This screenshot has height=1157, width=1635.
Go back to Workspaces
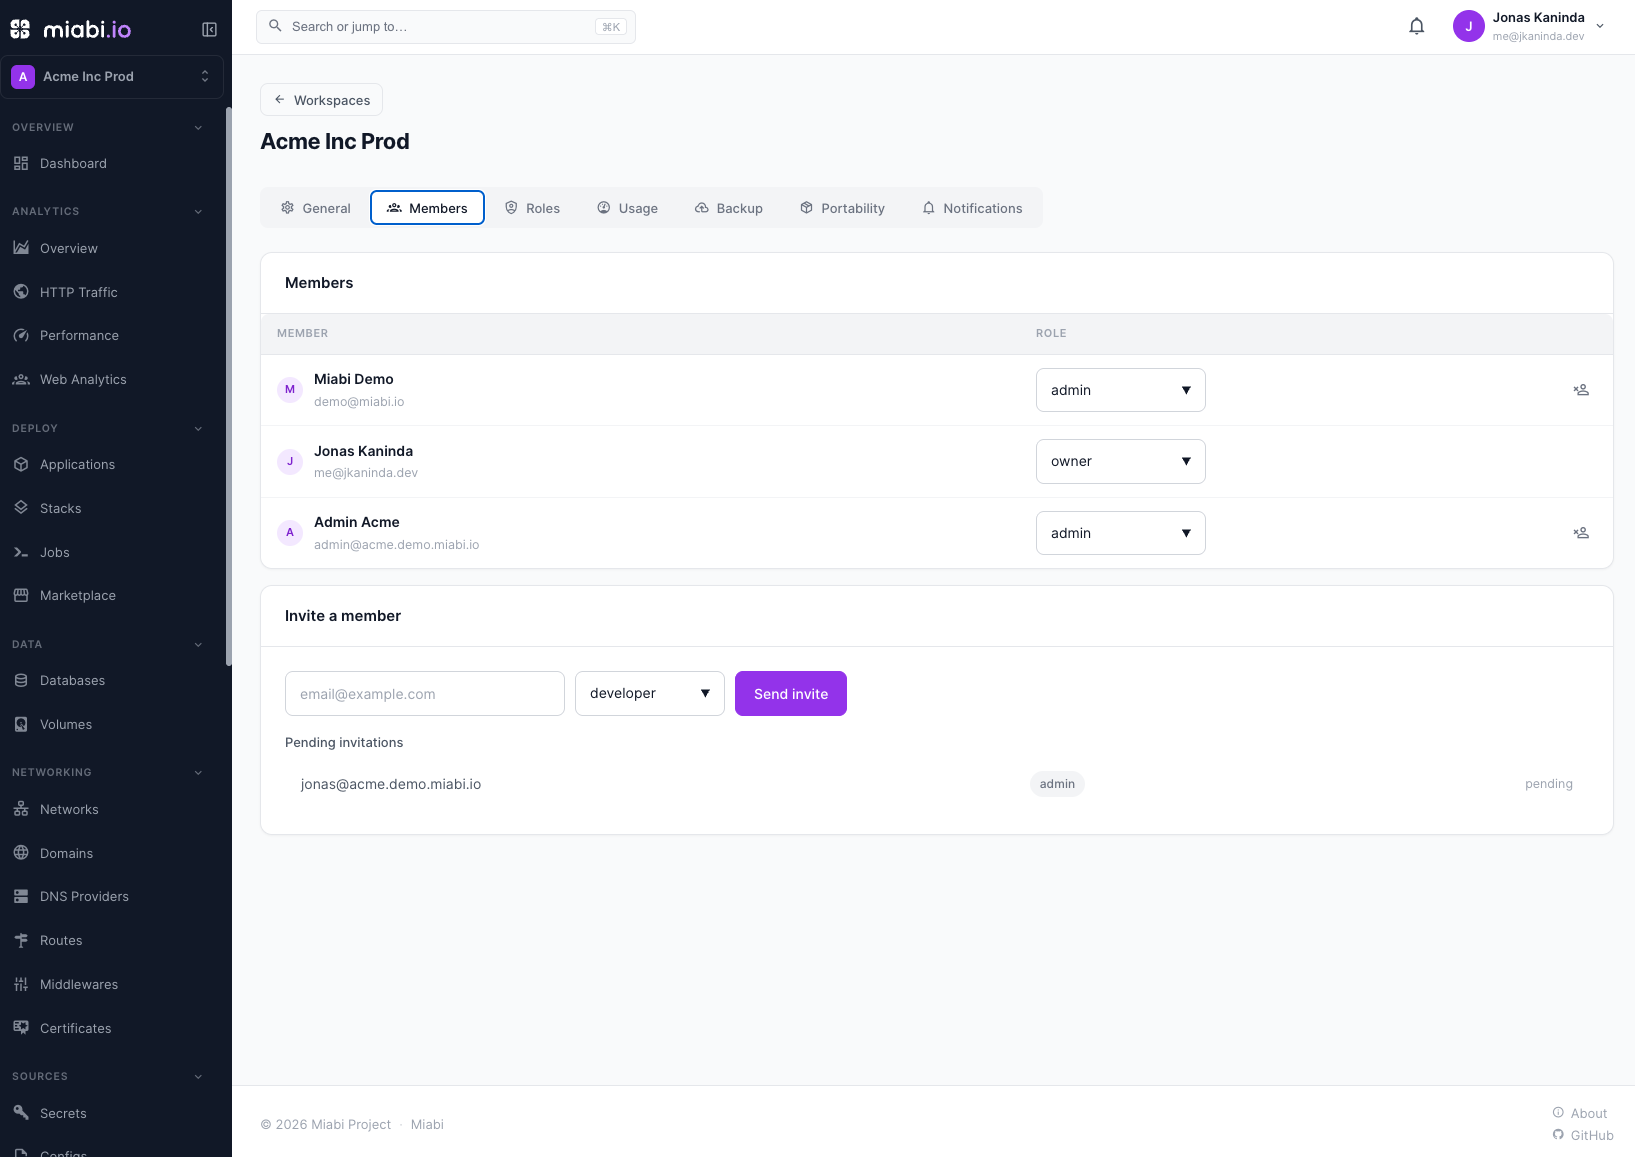321,100
